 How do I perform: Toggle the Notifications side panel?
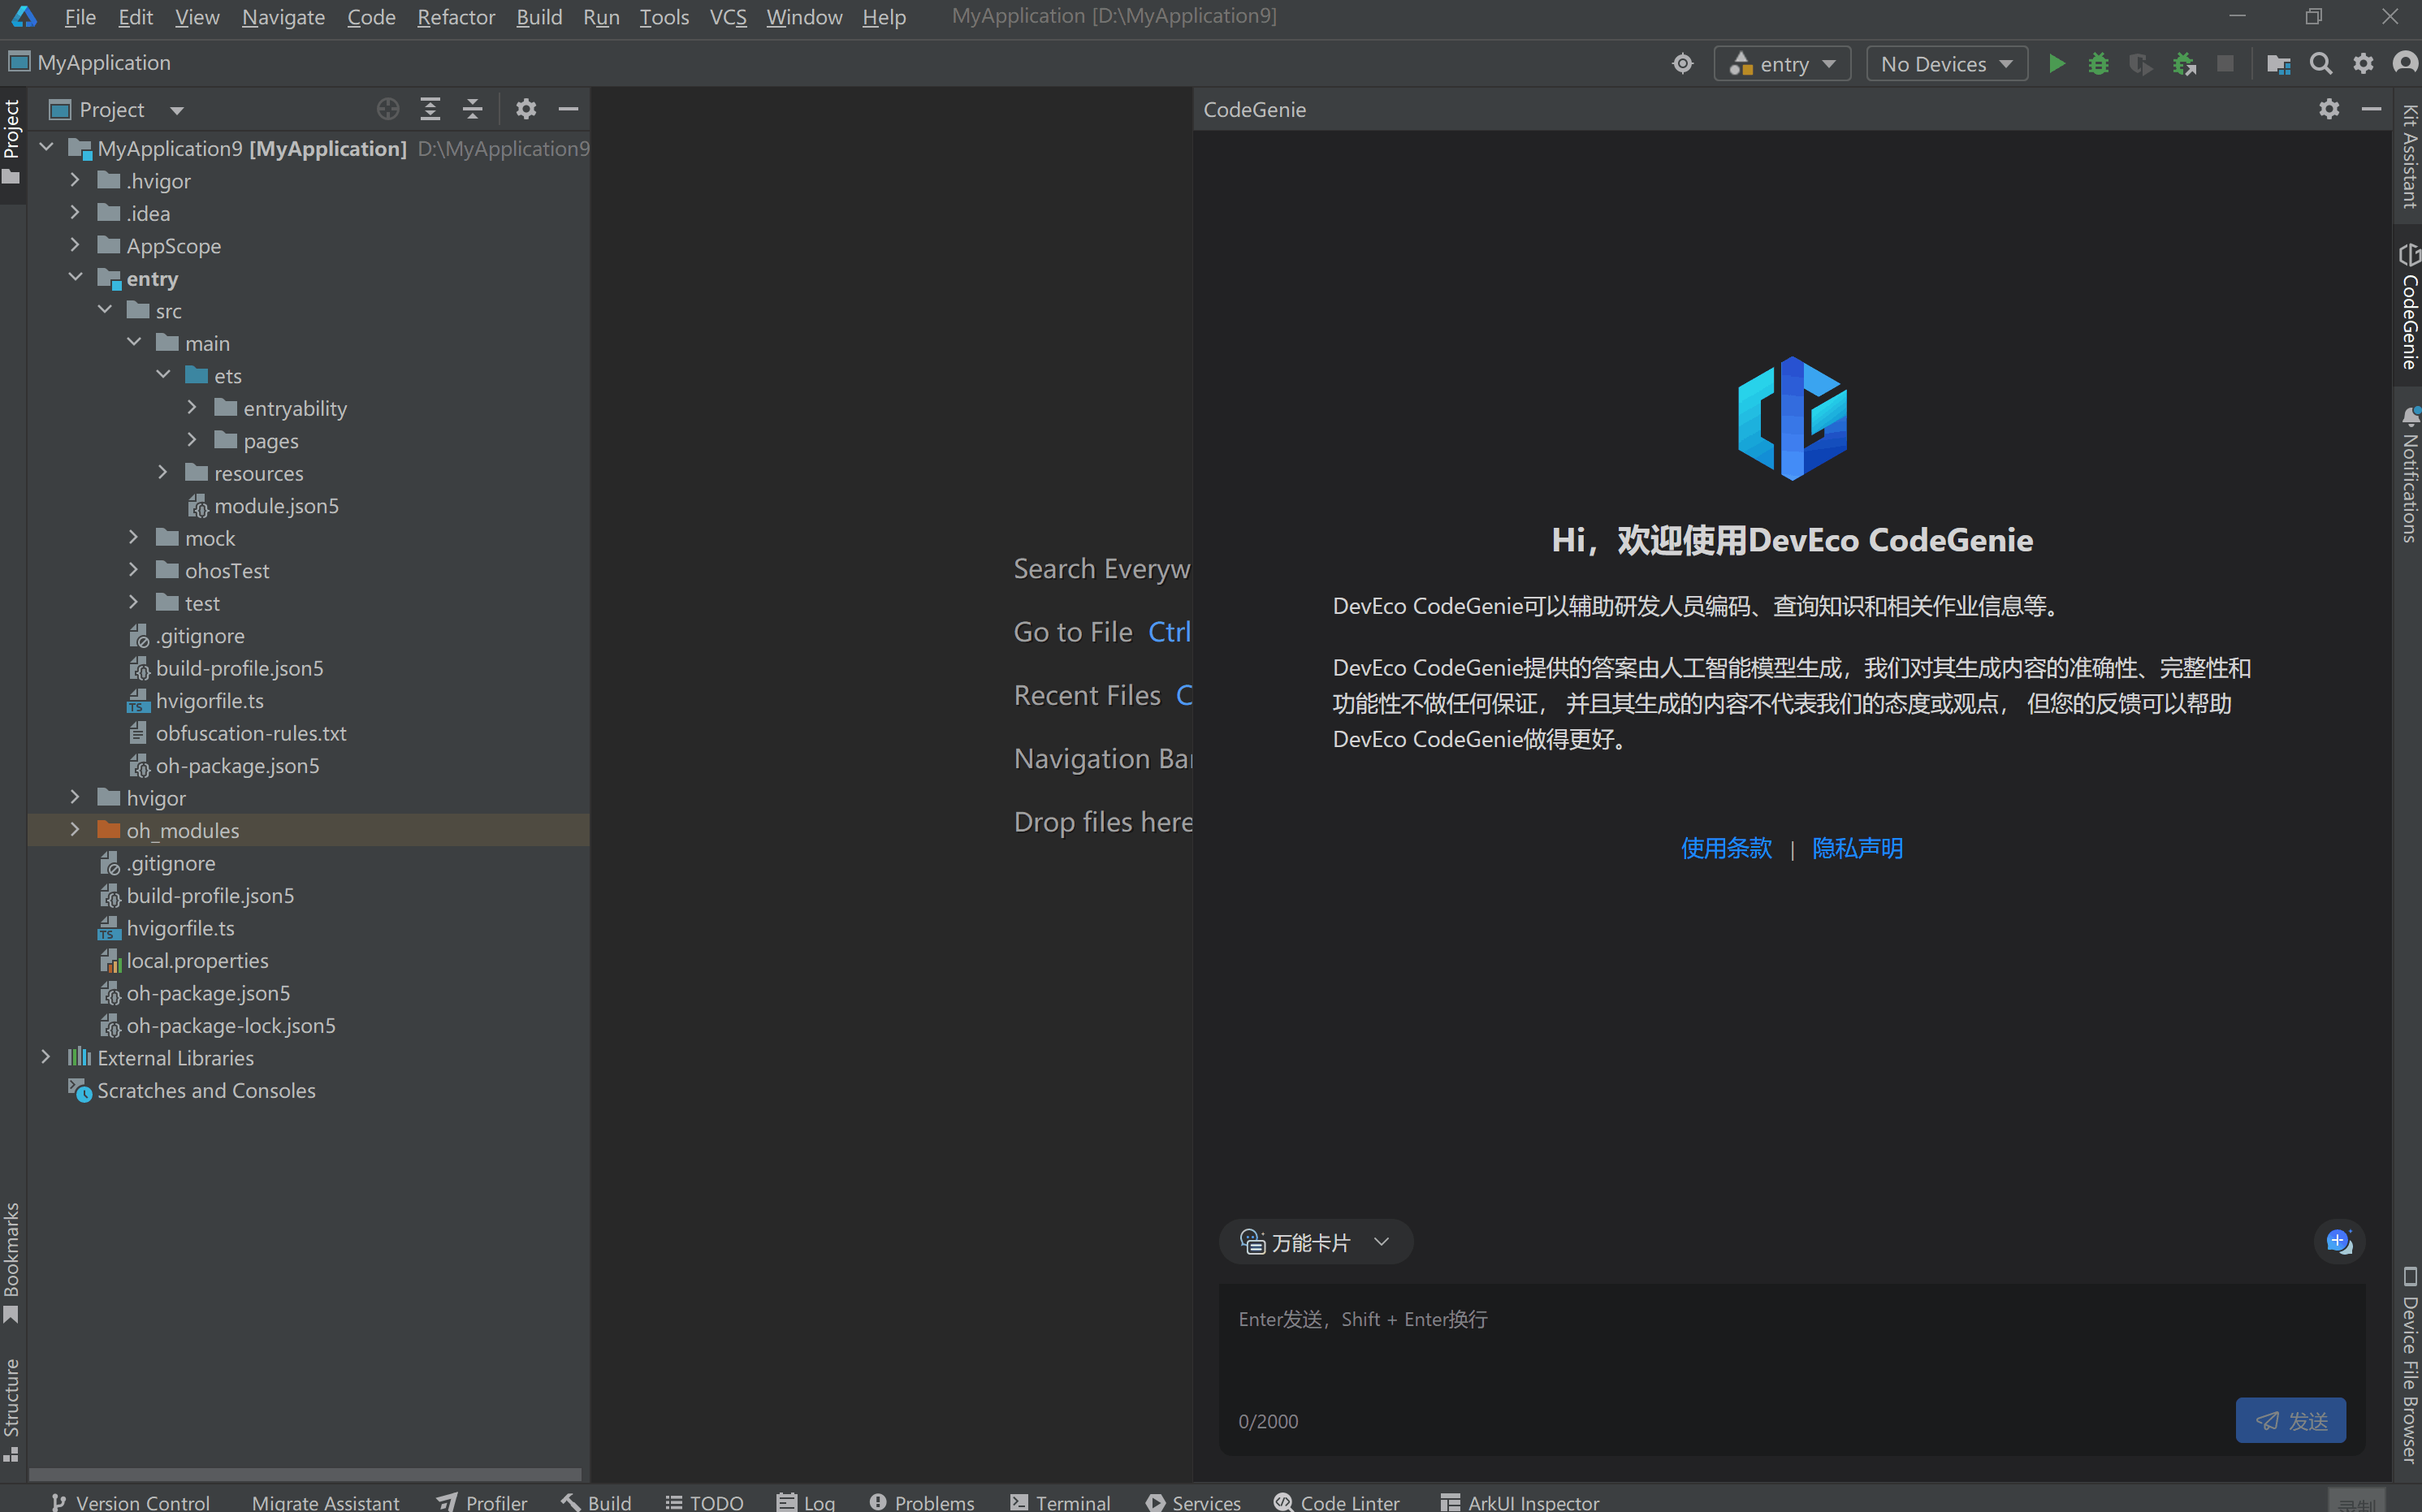point(2409,475)
